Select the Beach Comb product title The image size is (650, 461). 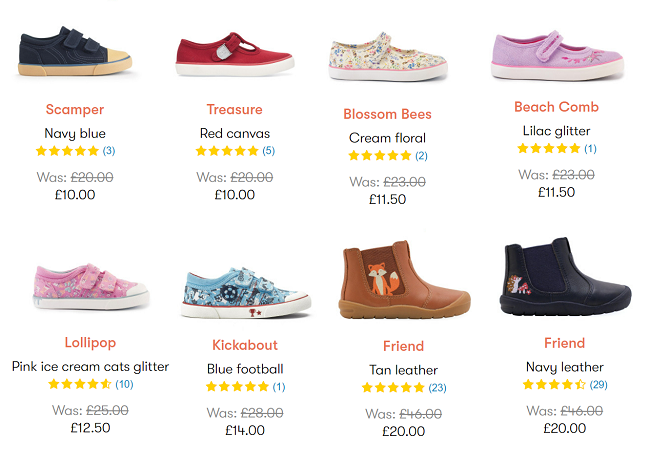[x=556, y=107]
